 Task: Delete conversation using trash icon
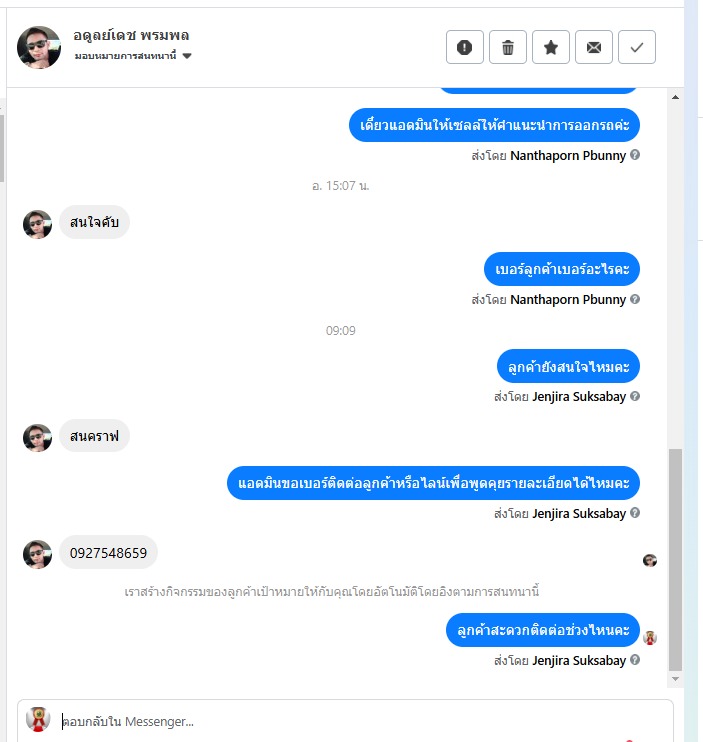coord(508,47)
